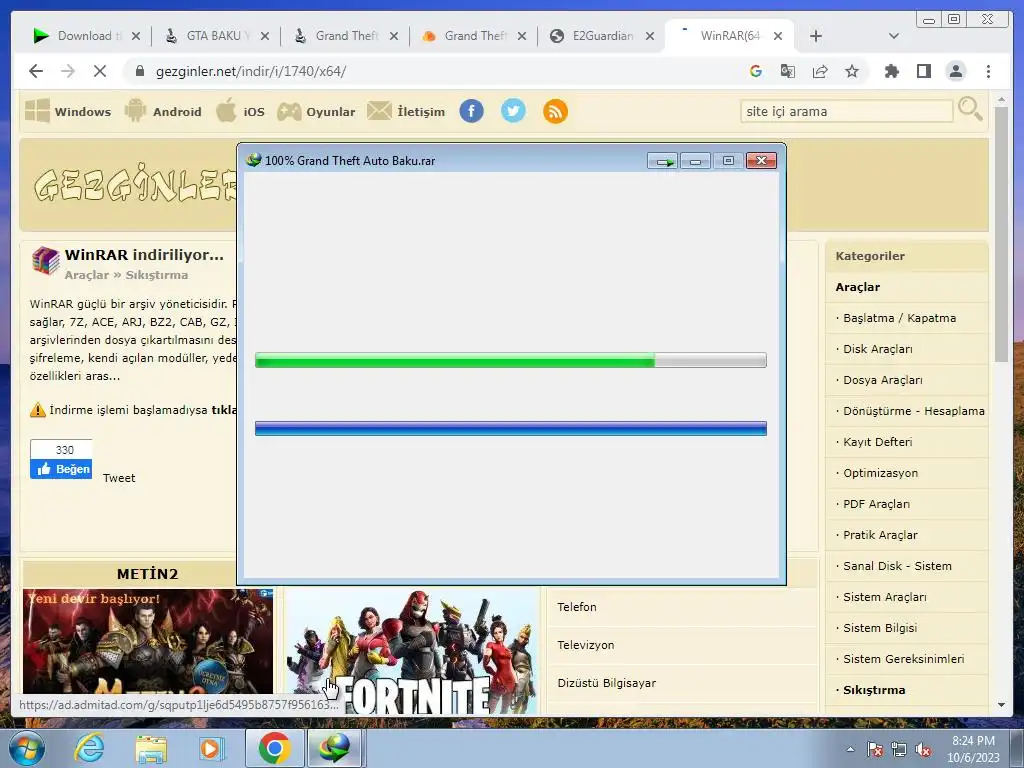The height and width of the screenshot is (768, 1024).
Task: Click the site içi arama field
Action: [846, 111]
